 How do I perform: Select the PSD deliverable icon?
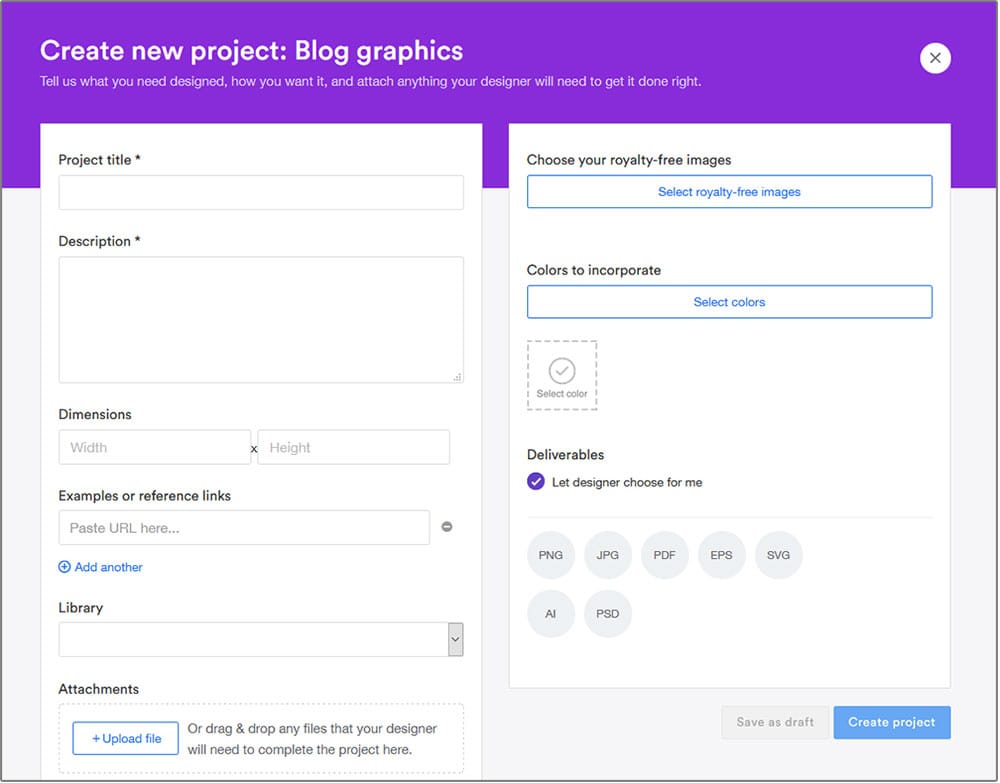tap(608, 615)
